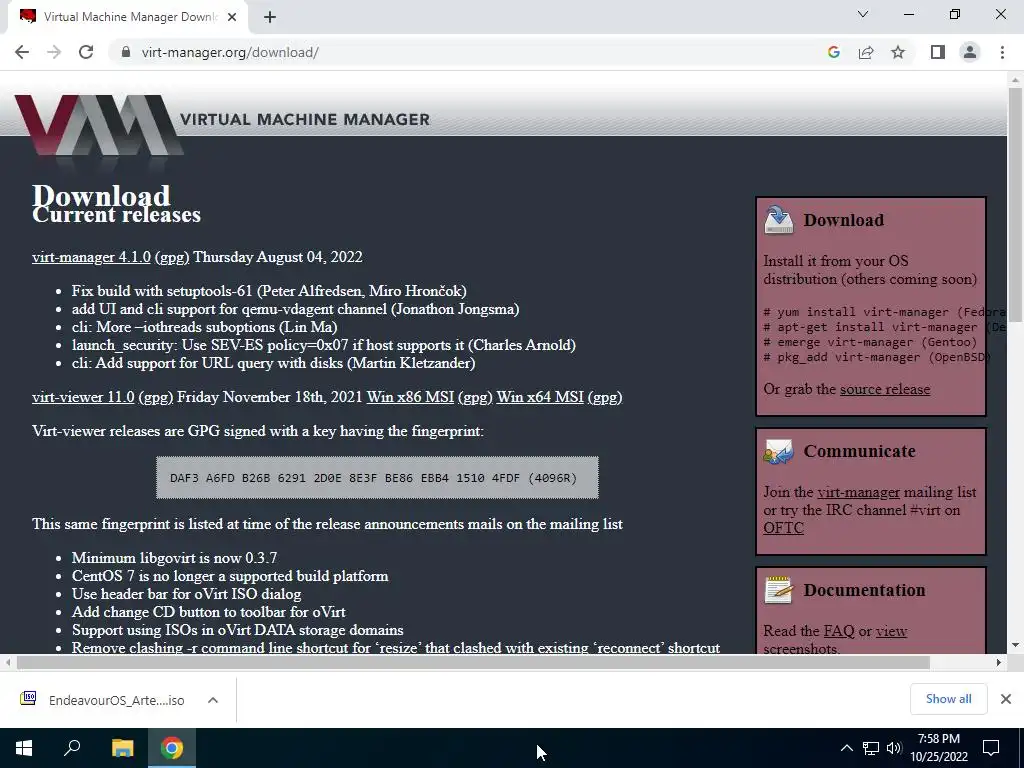Screen dimensions: 1024x768
Task: Open the browser side panel
Action: tap(938, 52)
